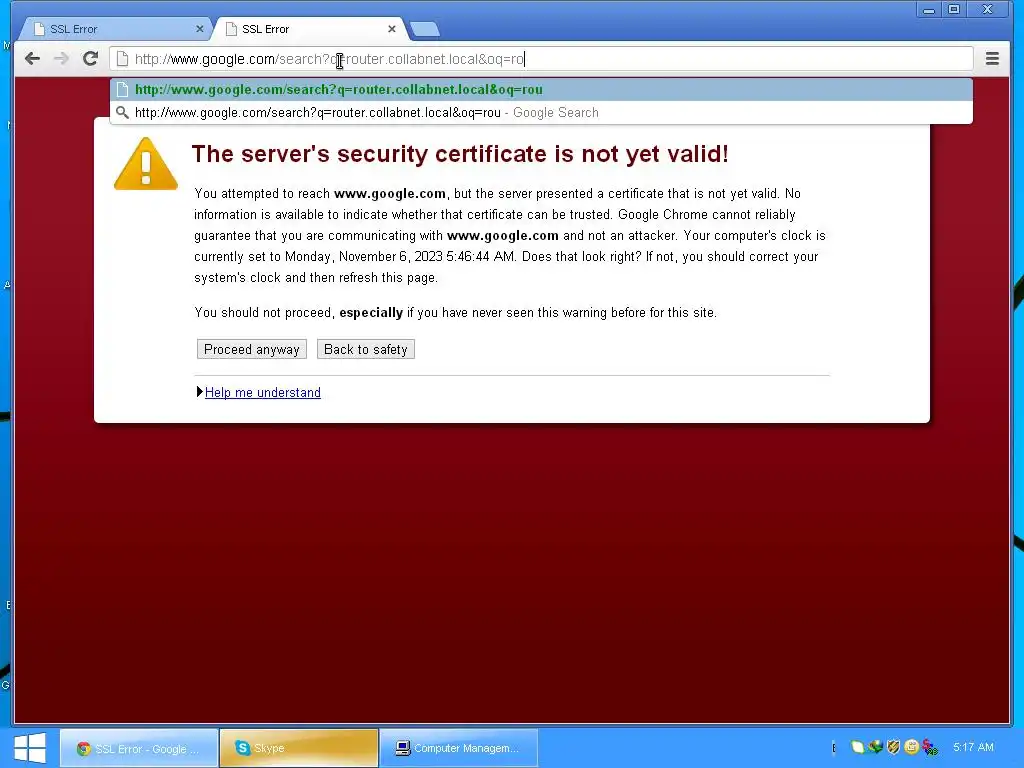The height and width of the screenshot is (768, 1024).
Task: Click the shield security tray icon
Action: click(x=893, y=746)
